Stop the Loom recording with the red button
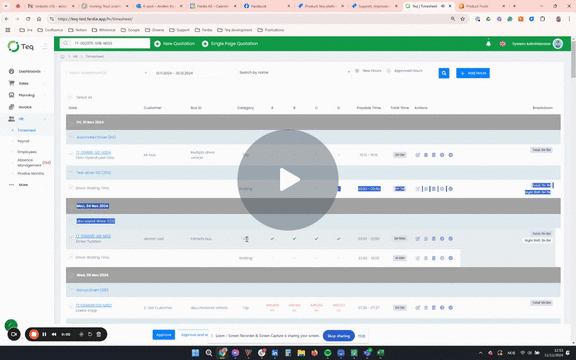The image size is (576, 360). pos(34,334)
